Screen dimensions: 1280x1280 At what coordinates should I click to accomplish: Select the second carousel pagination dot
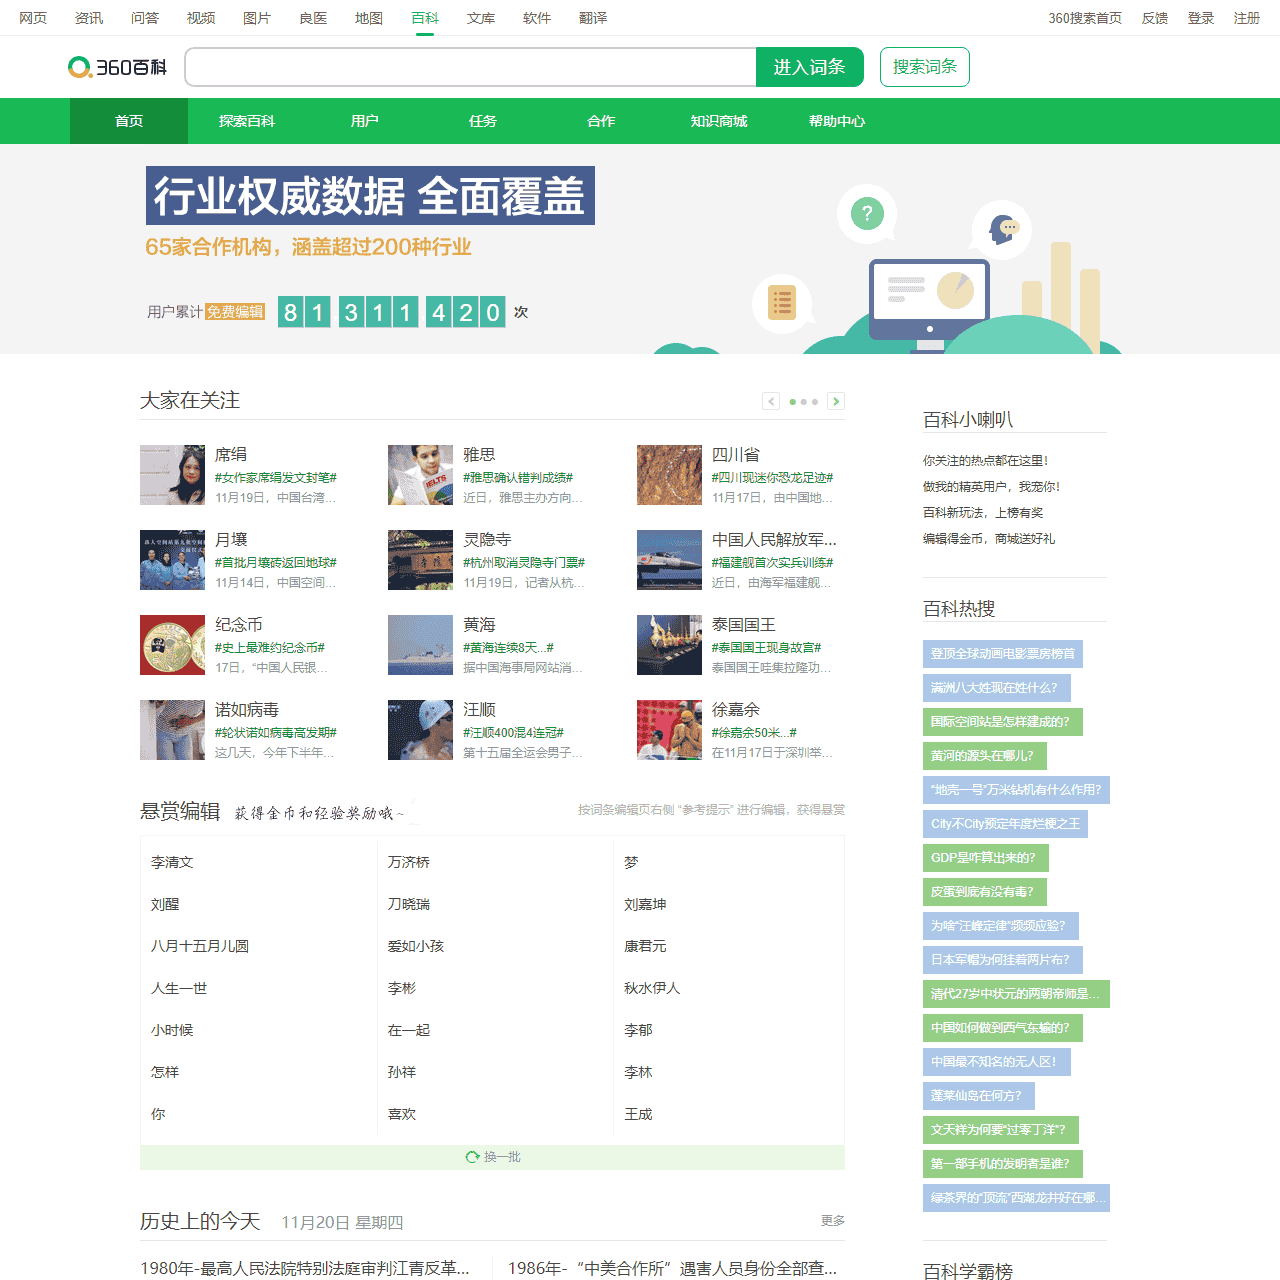tap(803, 401)
